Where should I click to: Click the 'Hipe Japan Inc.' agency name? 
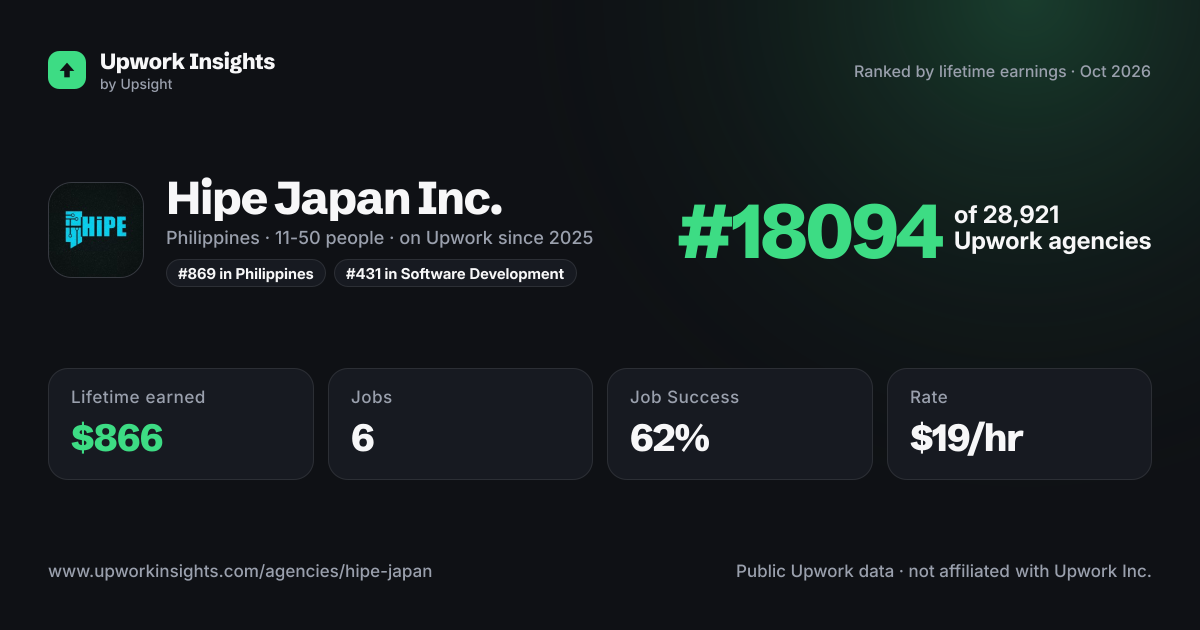[x=334, y=198]
